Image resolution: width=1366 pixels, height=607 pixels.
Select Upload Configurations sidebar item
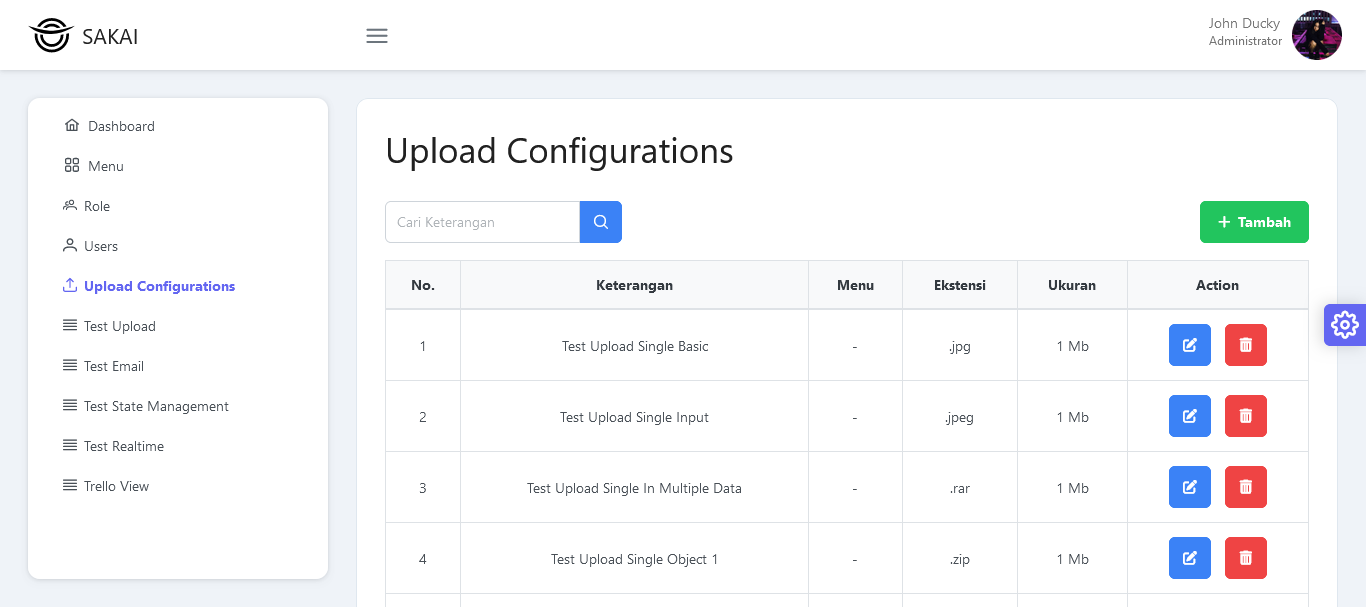(178, 286)
